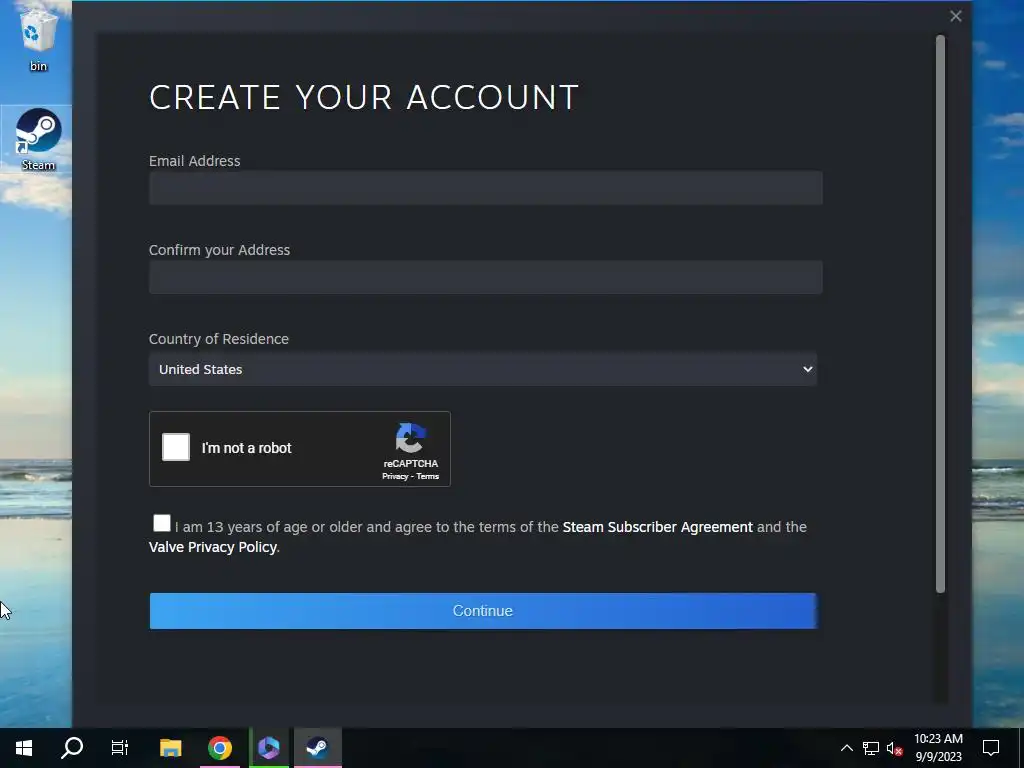The image size is (1024, 768).
Task: Open the Valve Privacy Policy link
Action: 213,547
